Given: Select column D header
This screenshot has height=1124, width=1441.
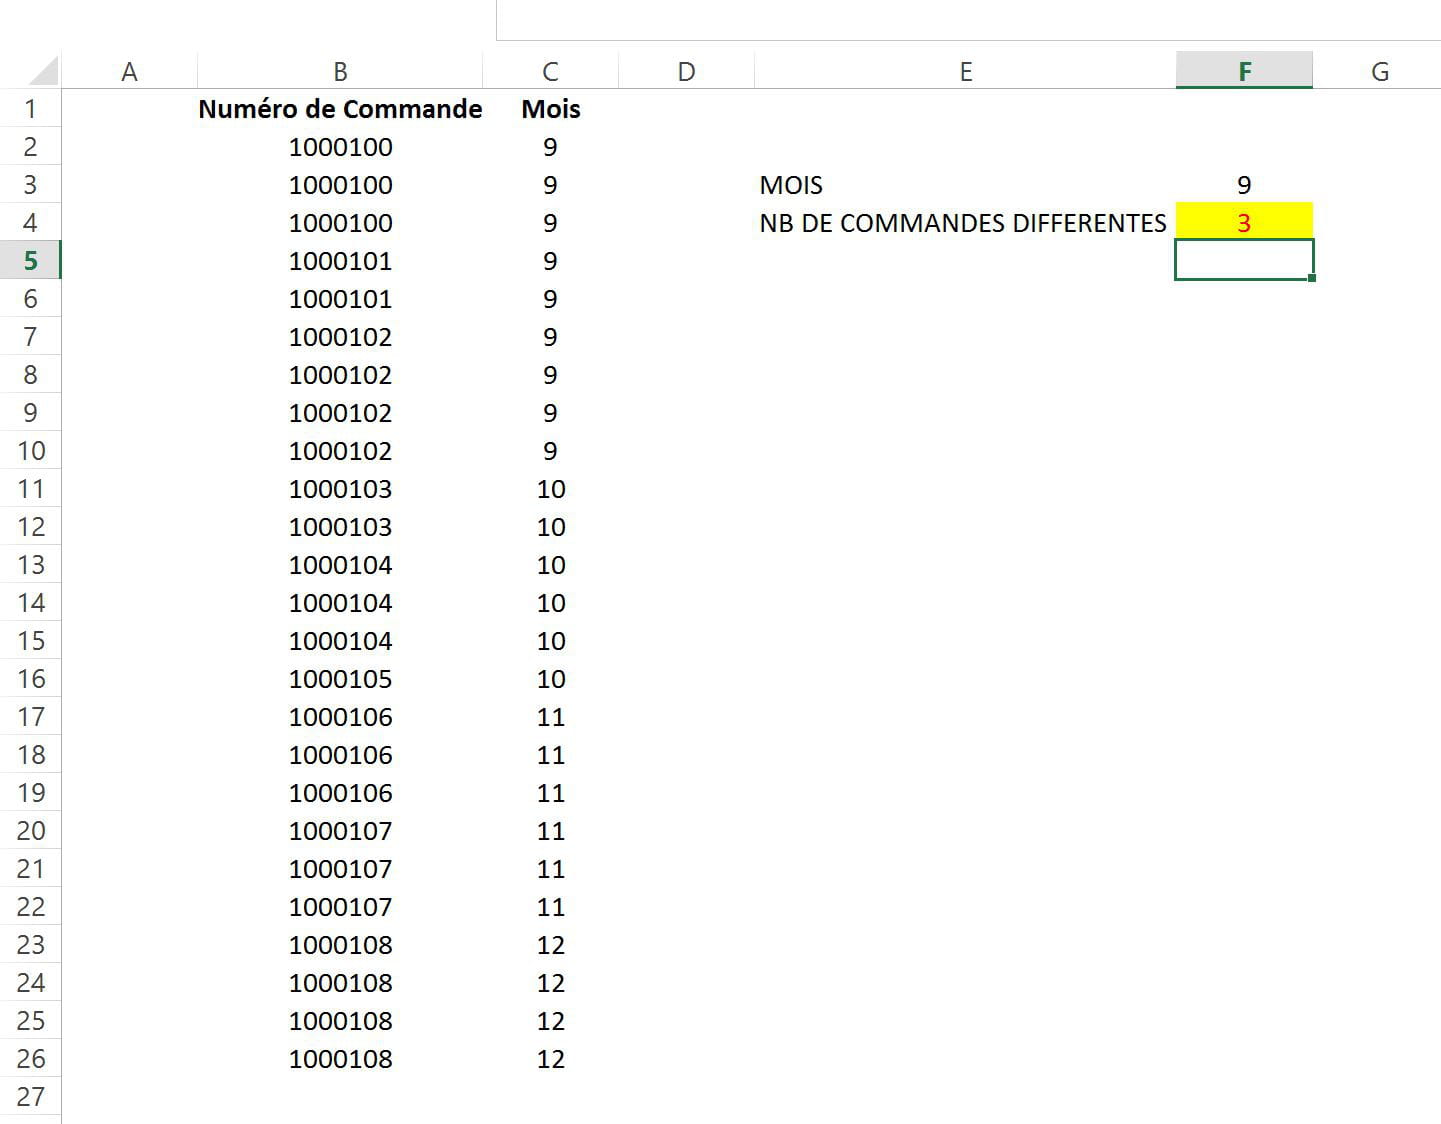Looking at the screenshot, I should coord(686,71).
